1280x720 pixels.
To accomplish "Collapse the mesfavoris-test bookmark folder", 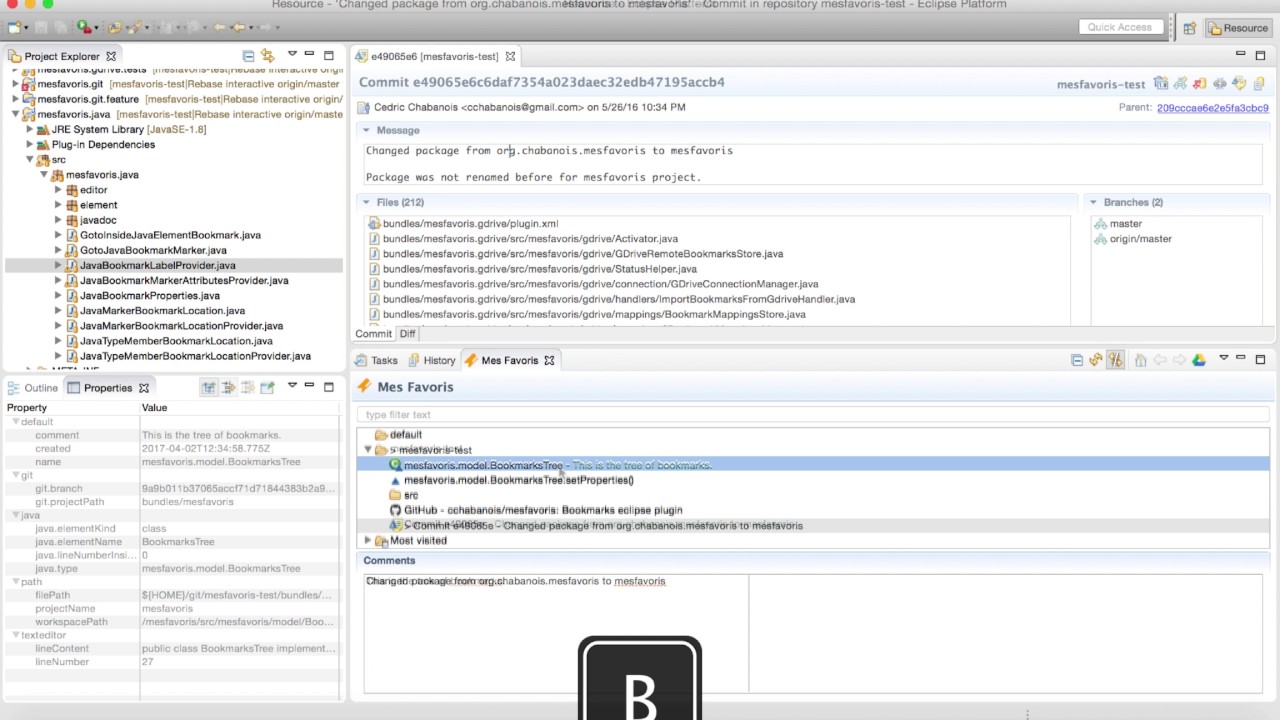I will [367, 450].
